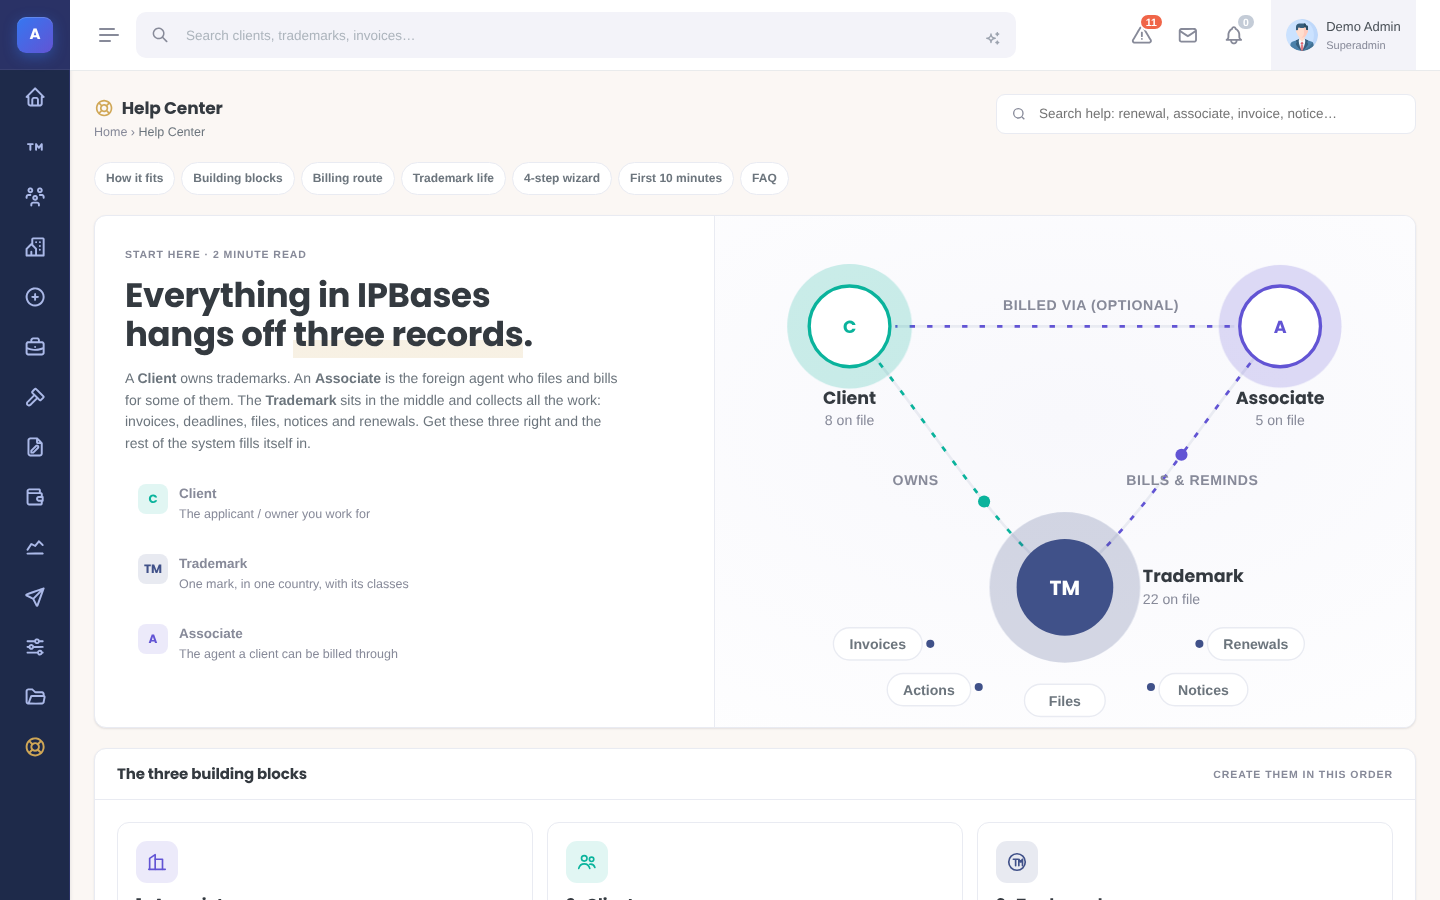Open the paper plane sidebar icon
This screenshot has width=1440, height=900.
(x=35, y=597)
